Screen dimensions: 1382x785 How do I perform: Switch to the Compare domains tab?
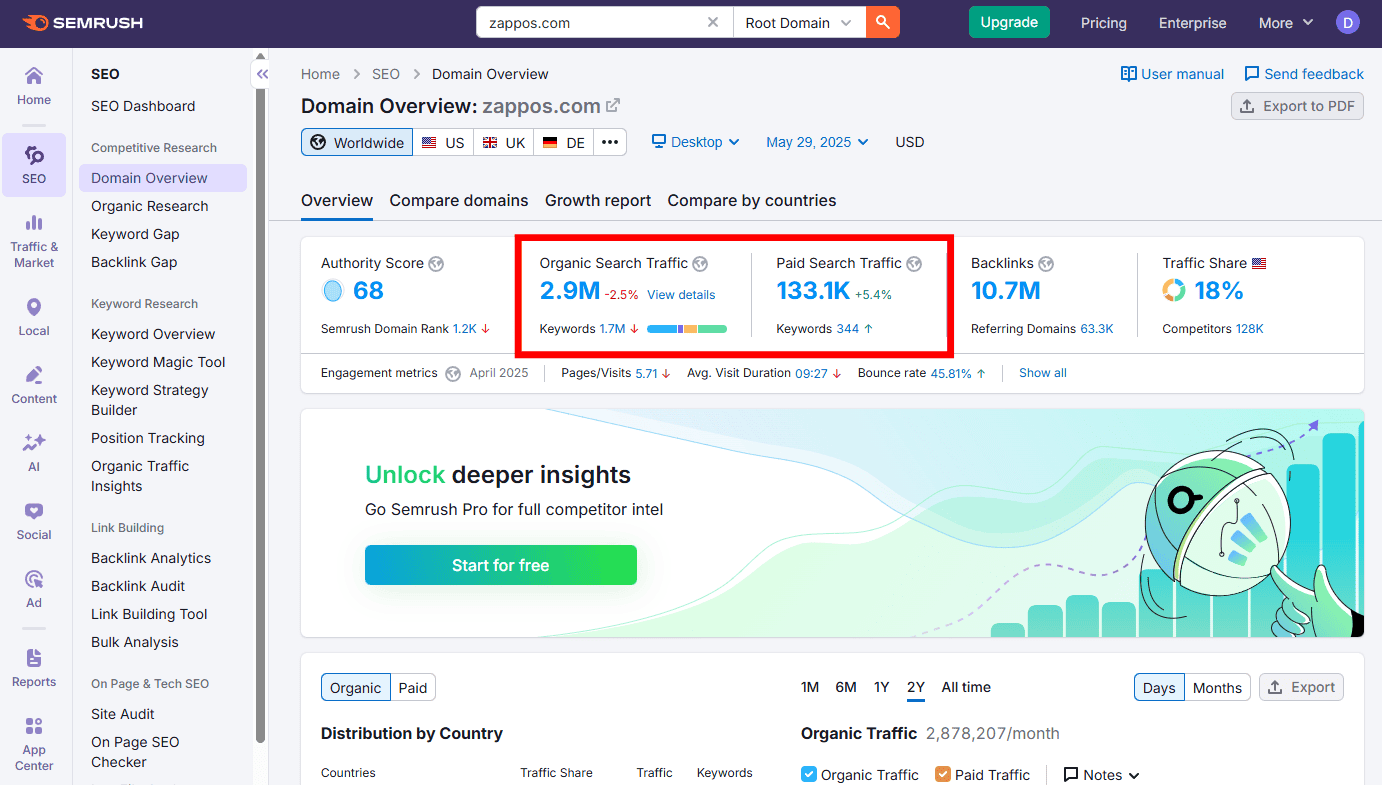click(458, 200)
